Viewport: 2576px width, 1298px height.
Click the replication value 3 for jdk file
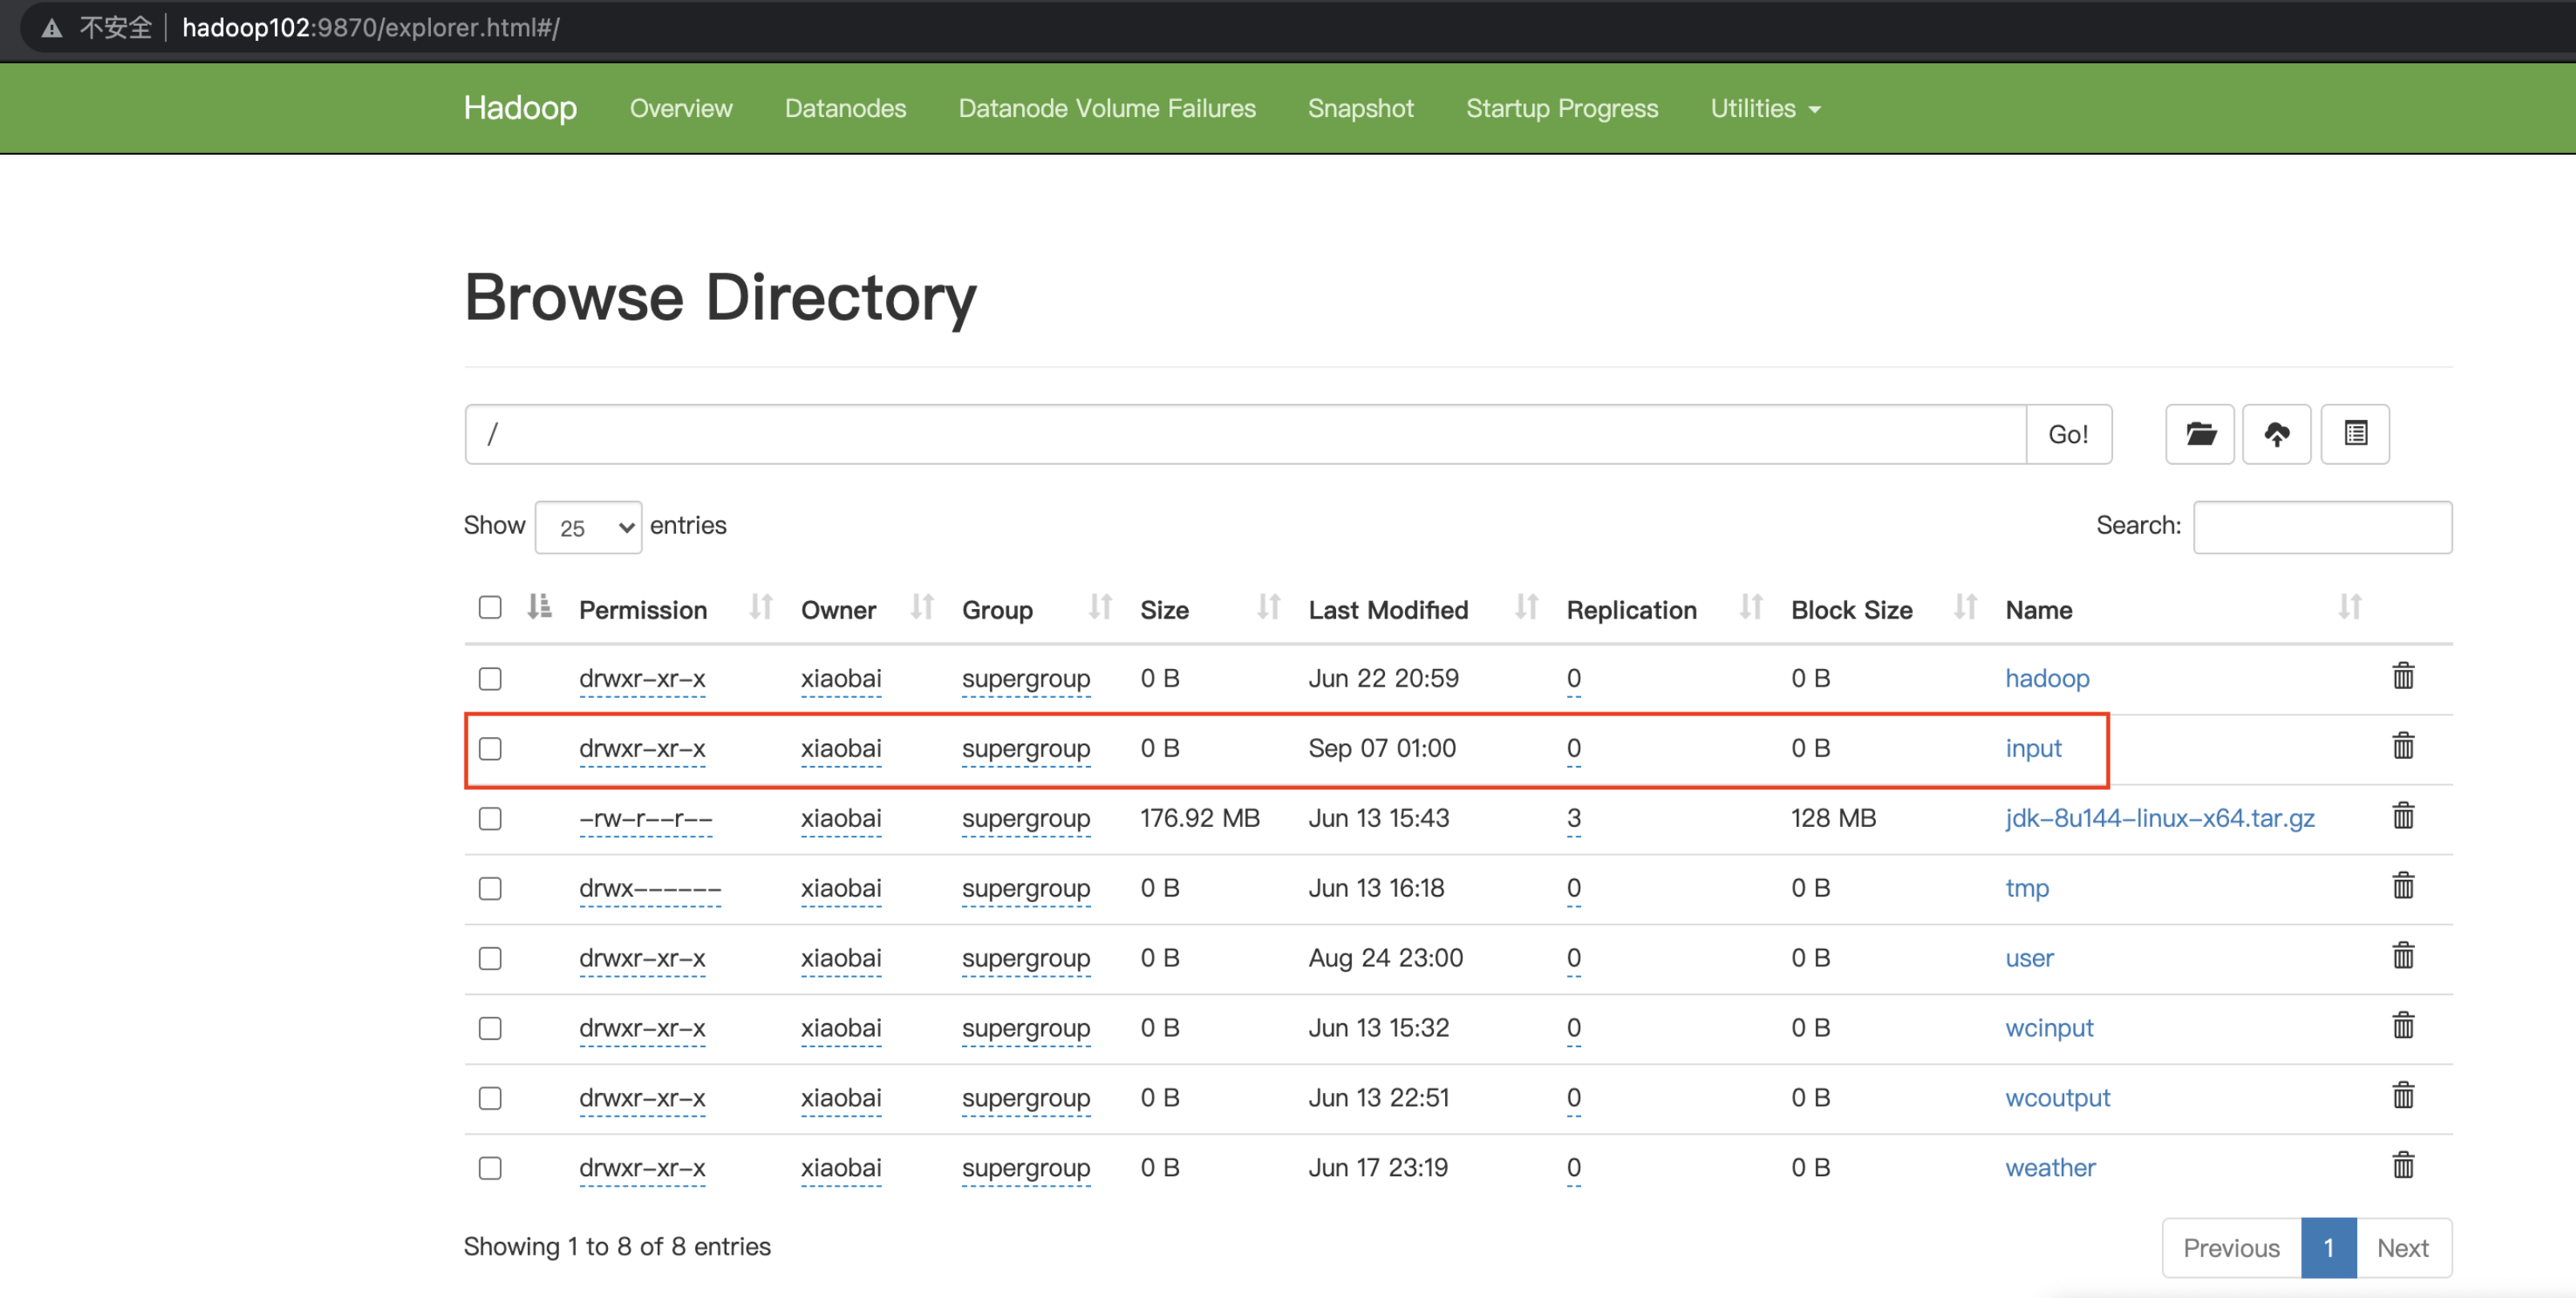(1574, 818)
